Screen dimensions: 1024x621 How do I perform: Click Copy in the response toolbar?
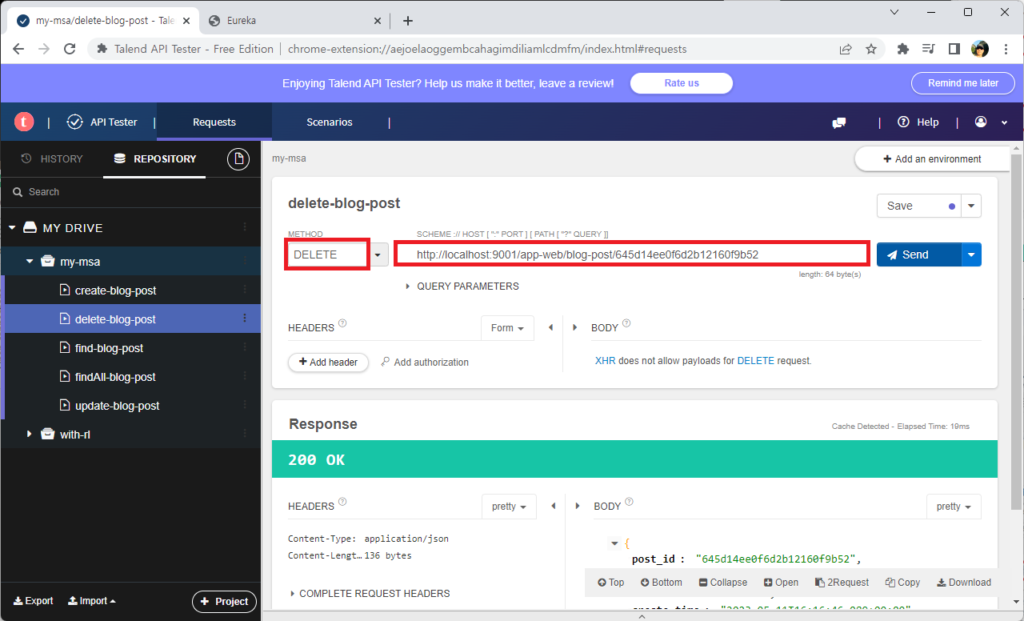click(903, 582)
